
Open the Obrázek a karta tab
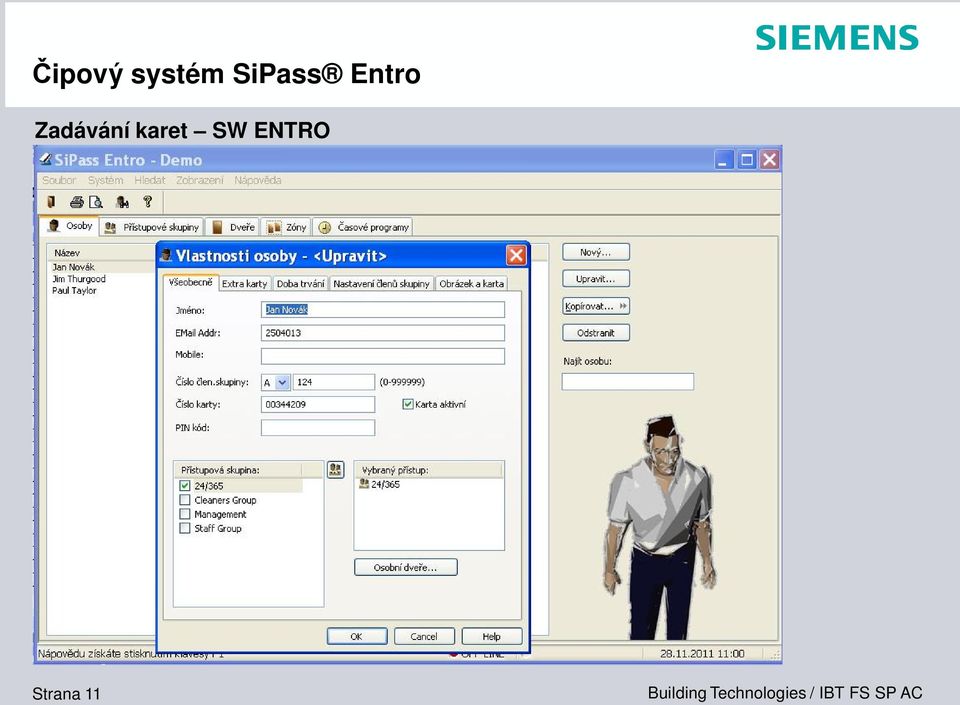pyautogui.click(x=471, y=283)
